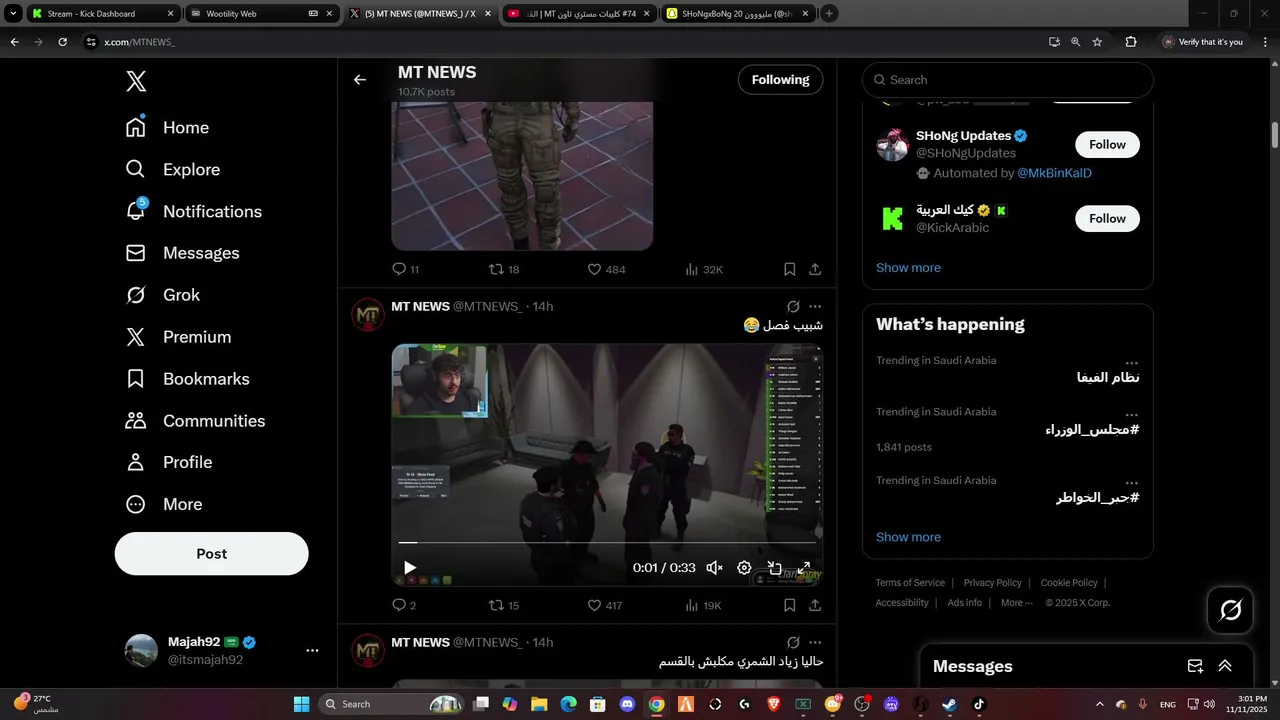Open Communities in the sidebar
Image resolution: width=1280 pixels, height=720 pixels.
(195, 421)
